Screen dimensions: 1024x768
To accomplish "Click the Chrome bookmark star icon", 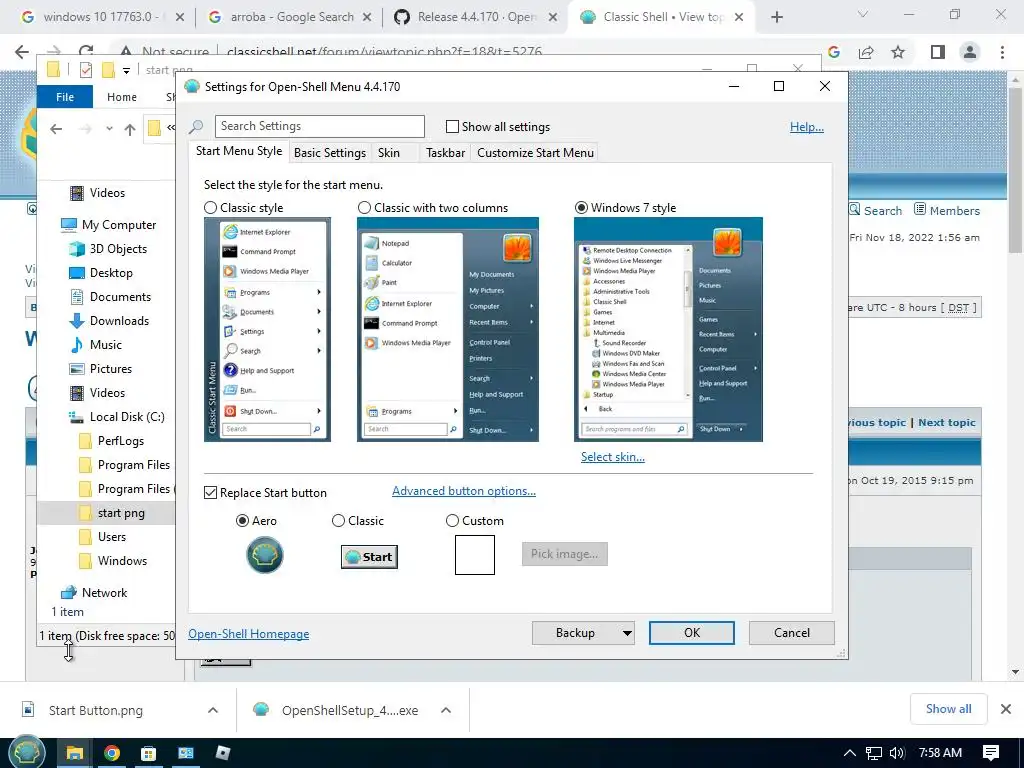I will [x=899, y=52].
